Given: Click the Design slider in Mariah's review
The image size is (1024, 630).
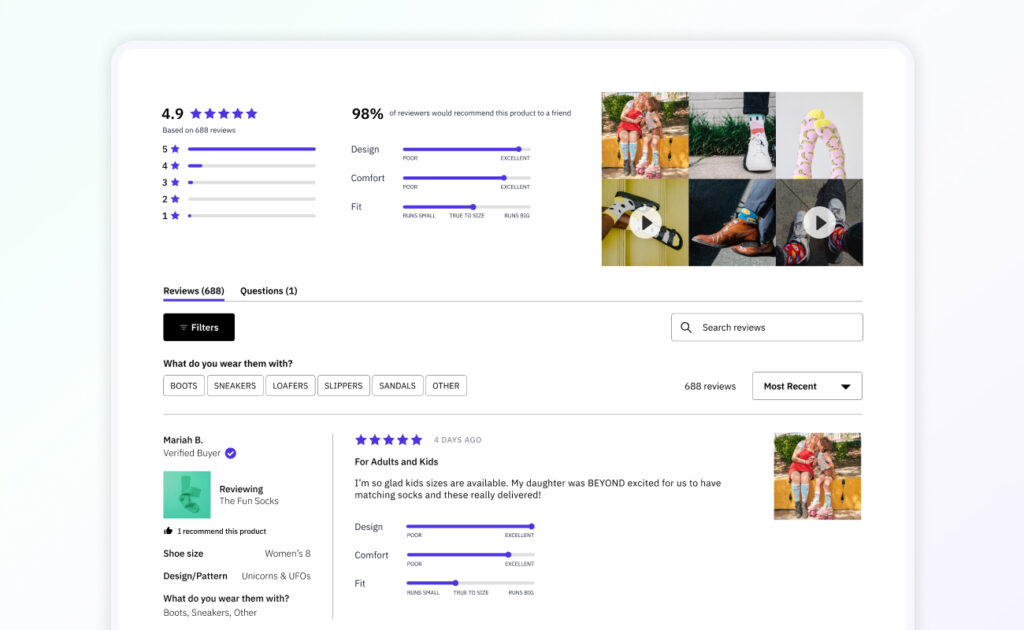Looking at the screenshot, I should pyautogui.click(x=470, y=526).
